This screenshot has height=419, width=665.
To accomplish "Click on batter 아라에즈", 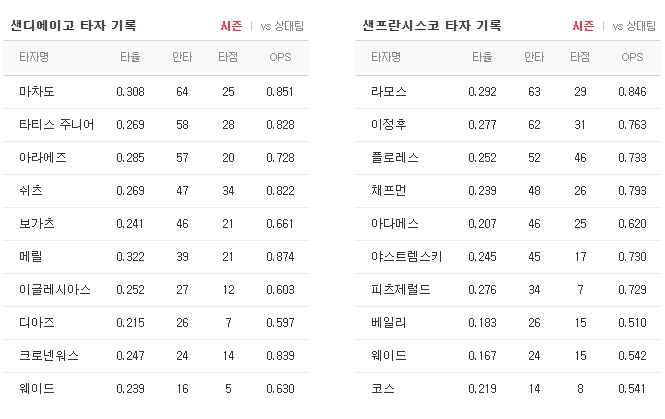I will (42, 158).
